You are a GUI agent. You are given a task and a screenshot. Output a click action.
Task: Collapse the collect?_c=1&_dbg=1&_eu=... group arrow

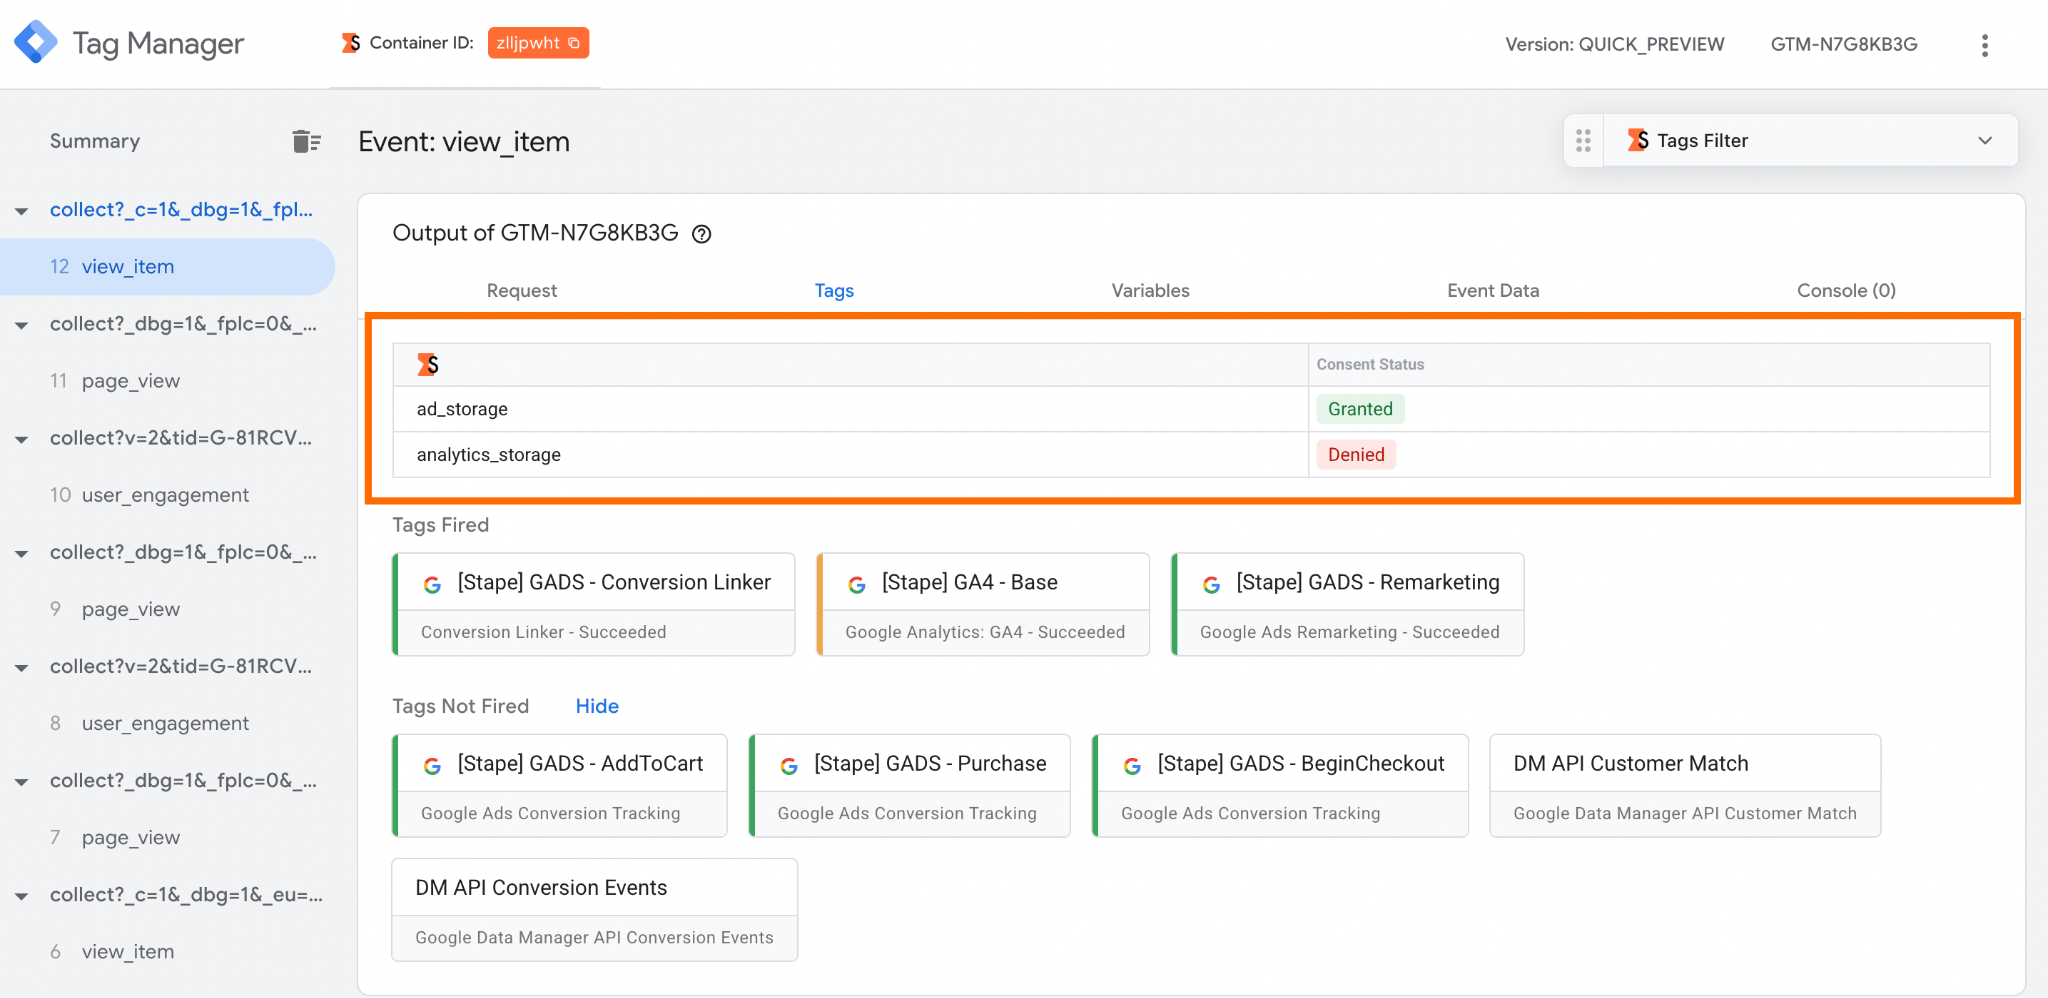pyautogui.click(x=21, y=896)
